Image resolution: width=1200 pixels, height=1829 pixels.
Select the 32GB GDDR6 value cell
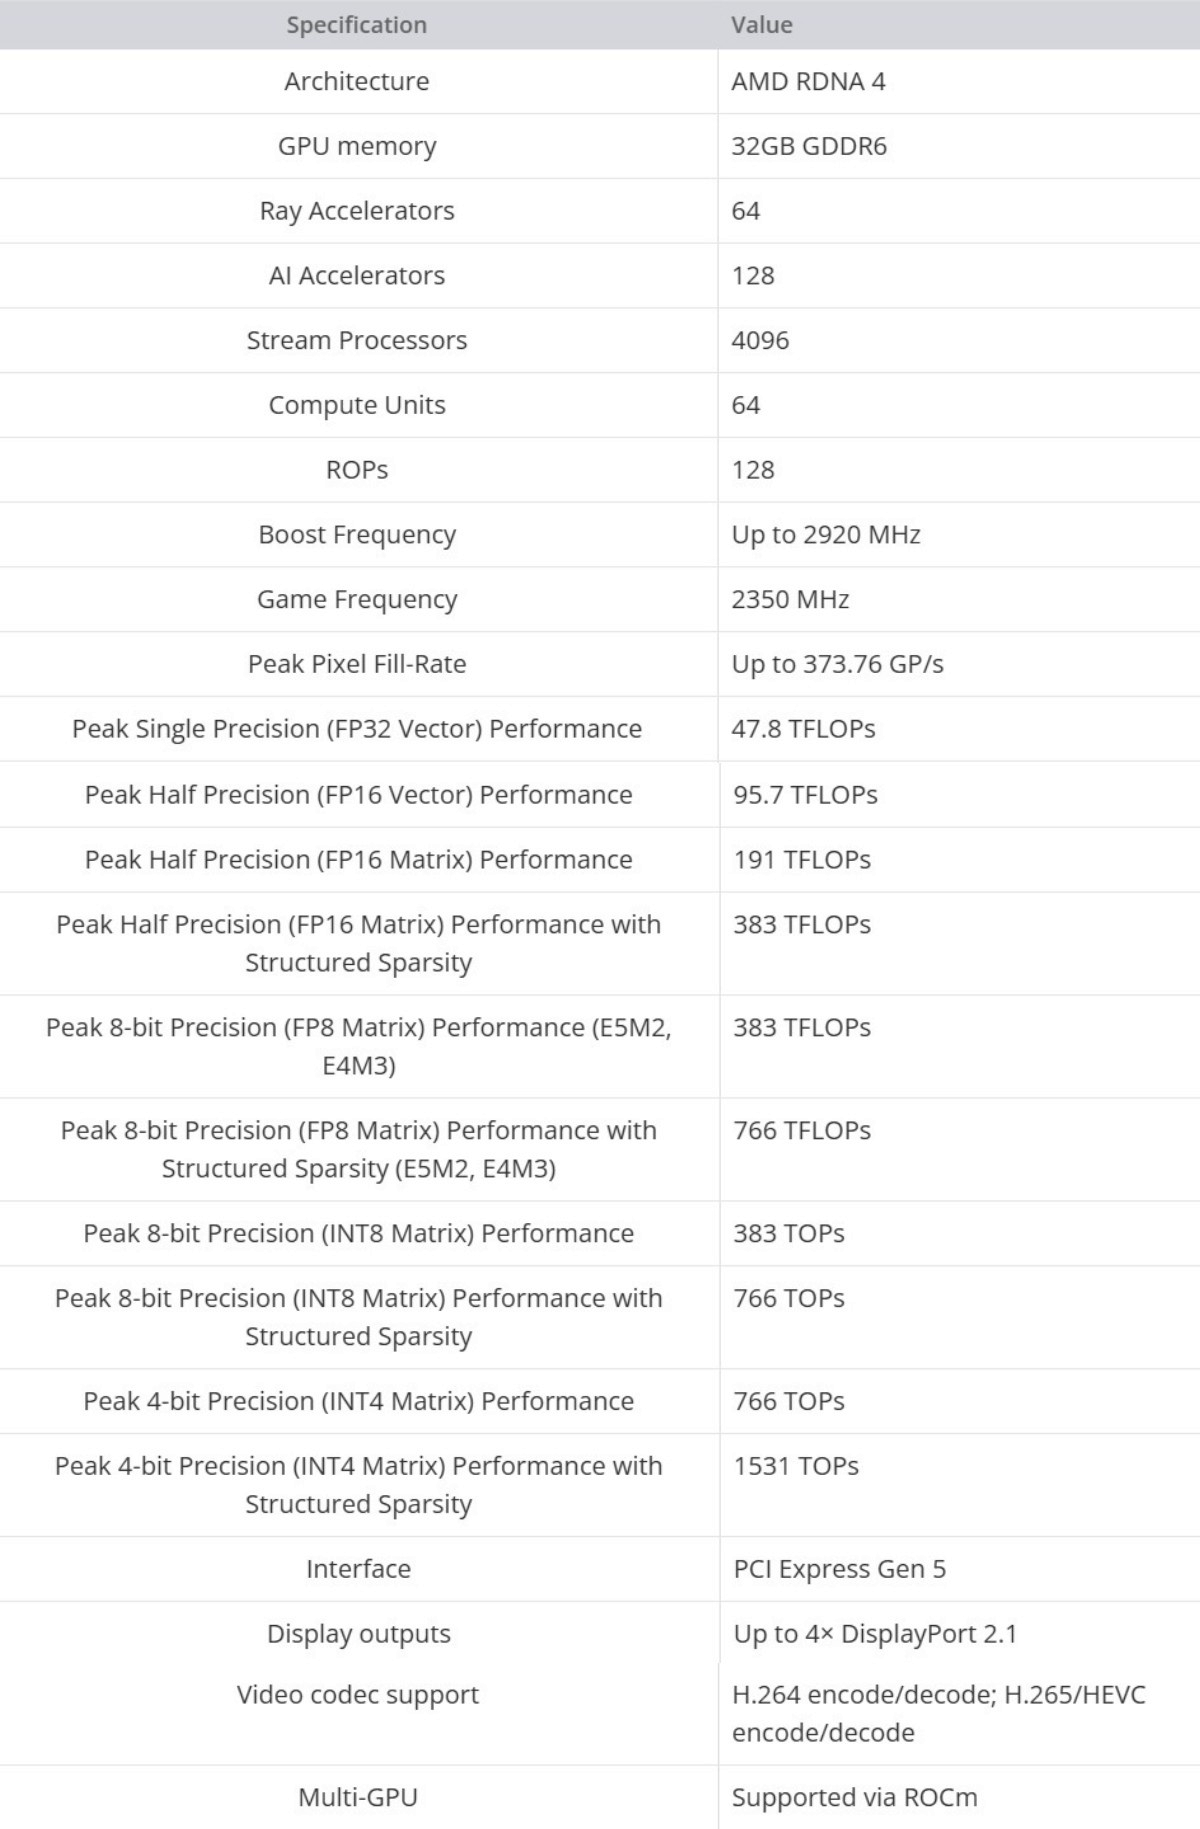[x=808, y=146]
